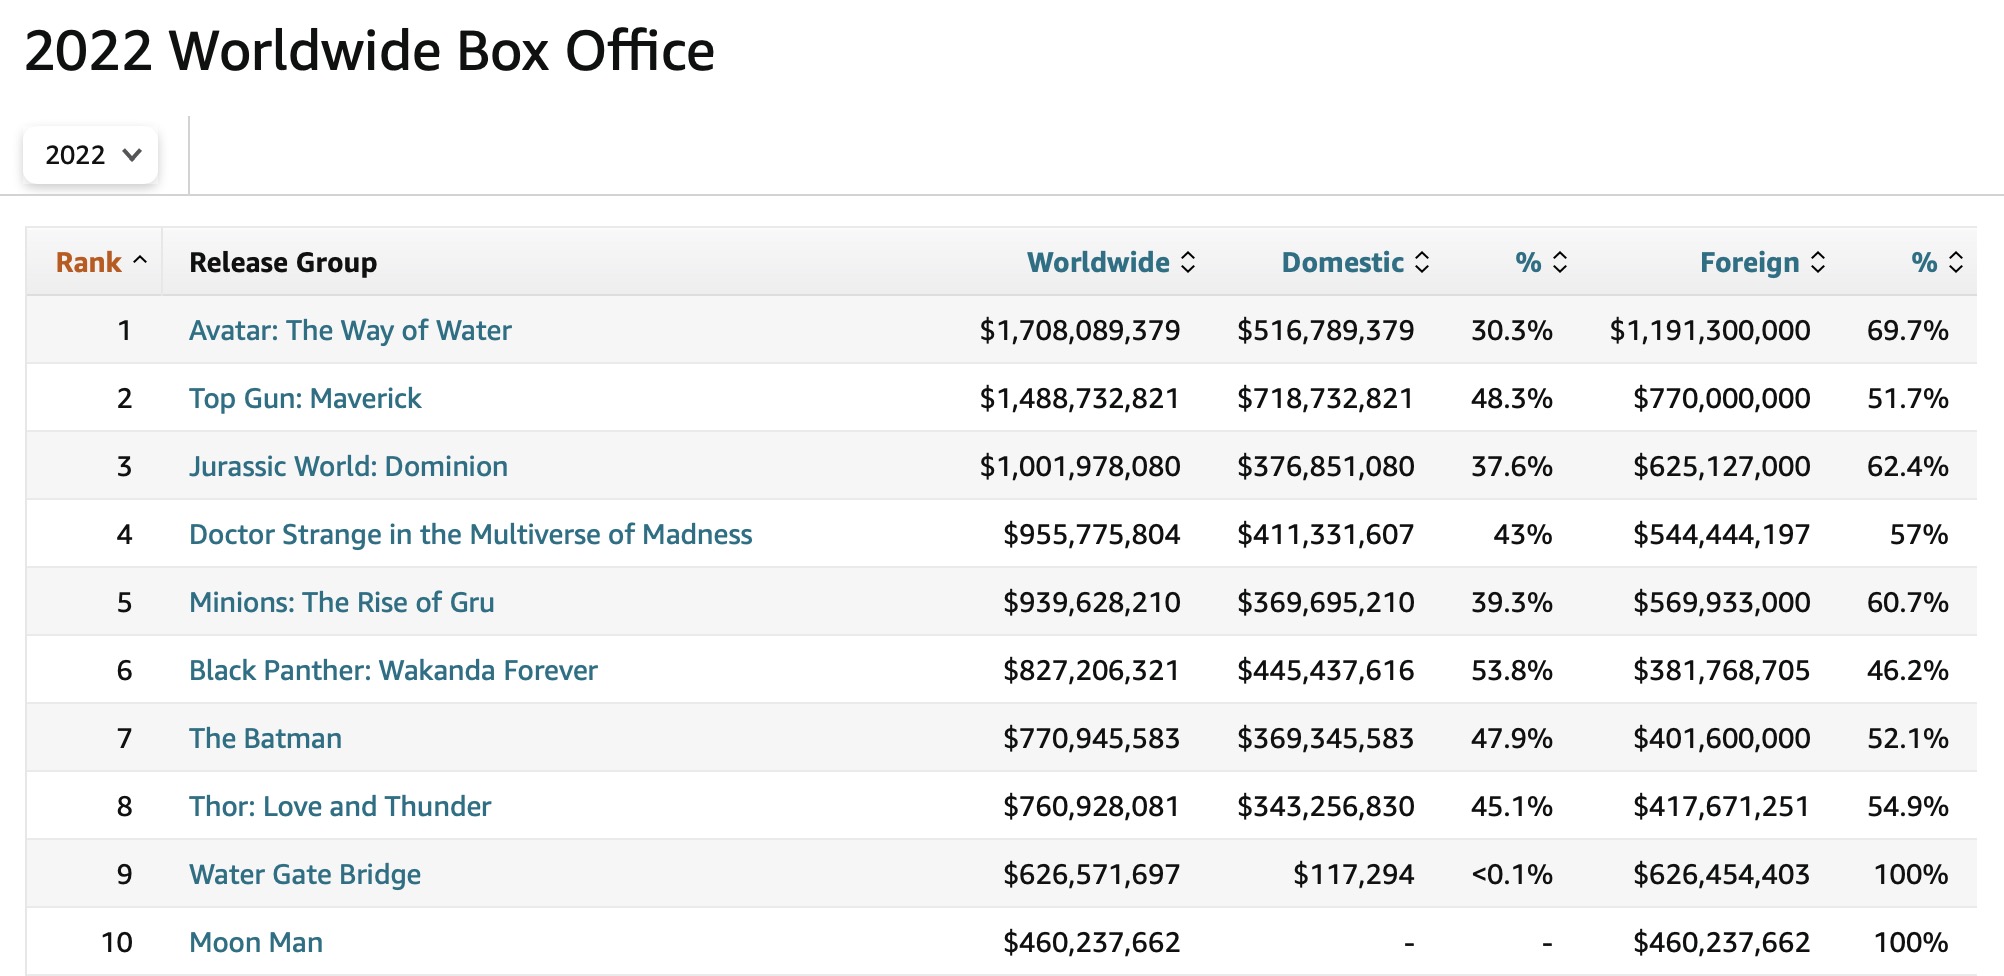Open The Batman link
2004x976 pixels.
pyautogui.click(x=265, y=738)
